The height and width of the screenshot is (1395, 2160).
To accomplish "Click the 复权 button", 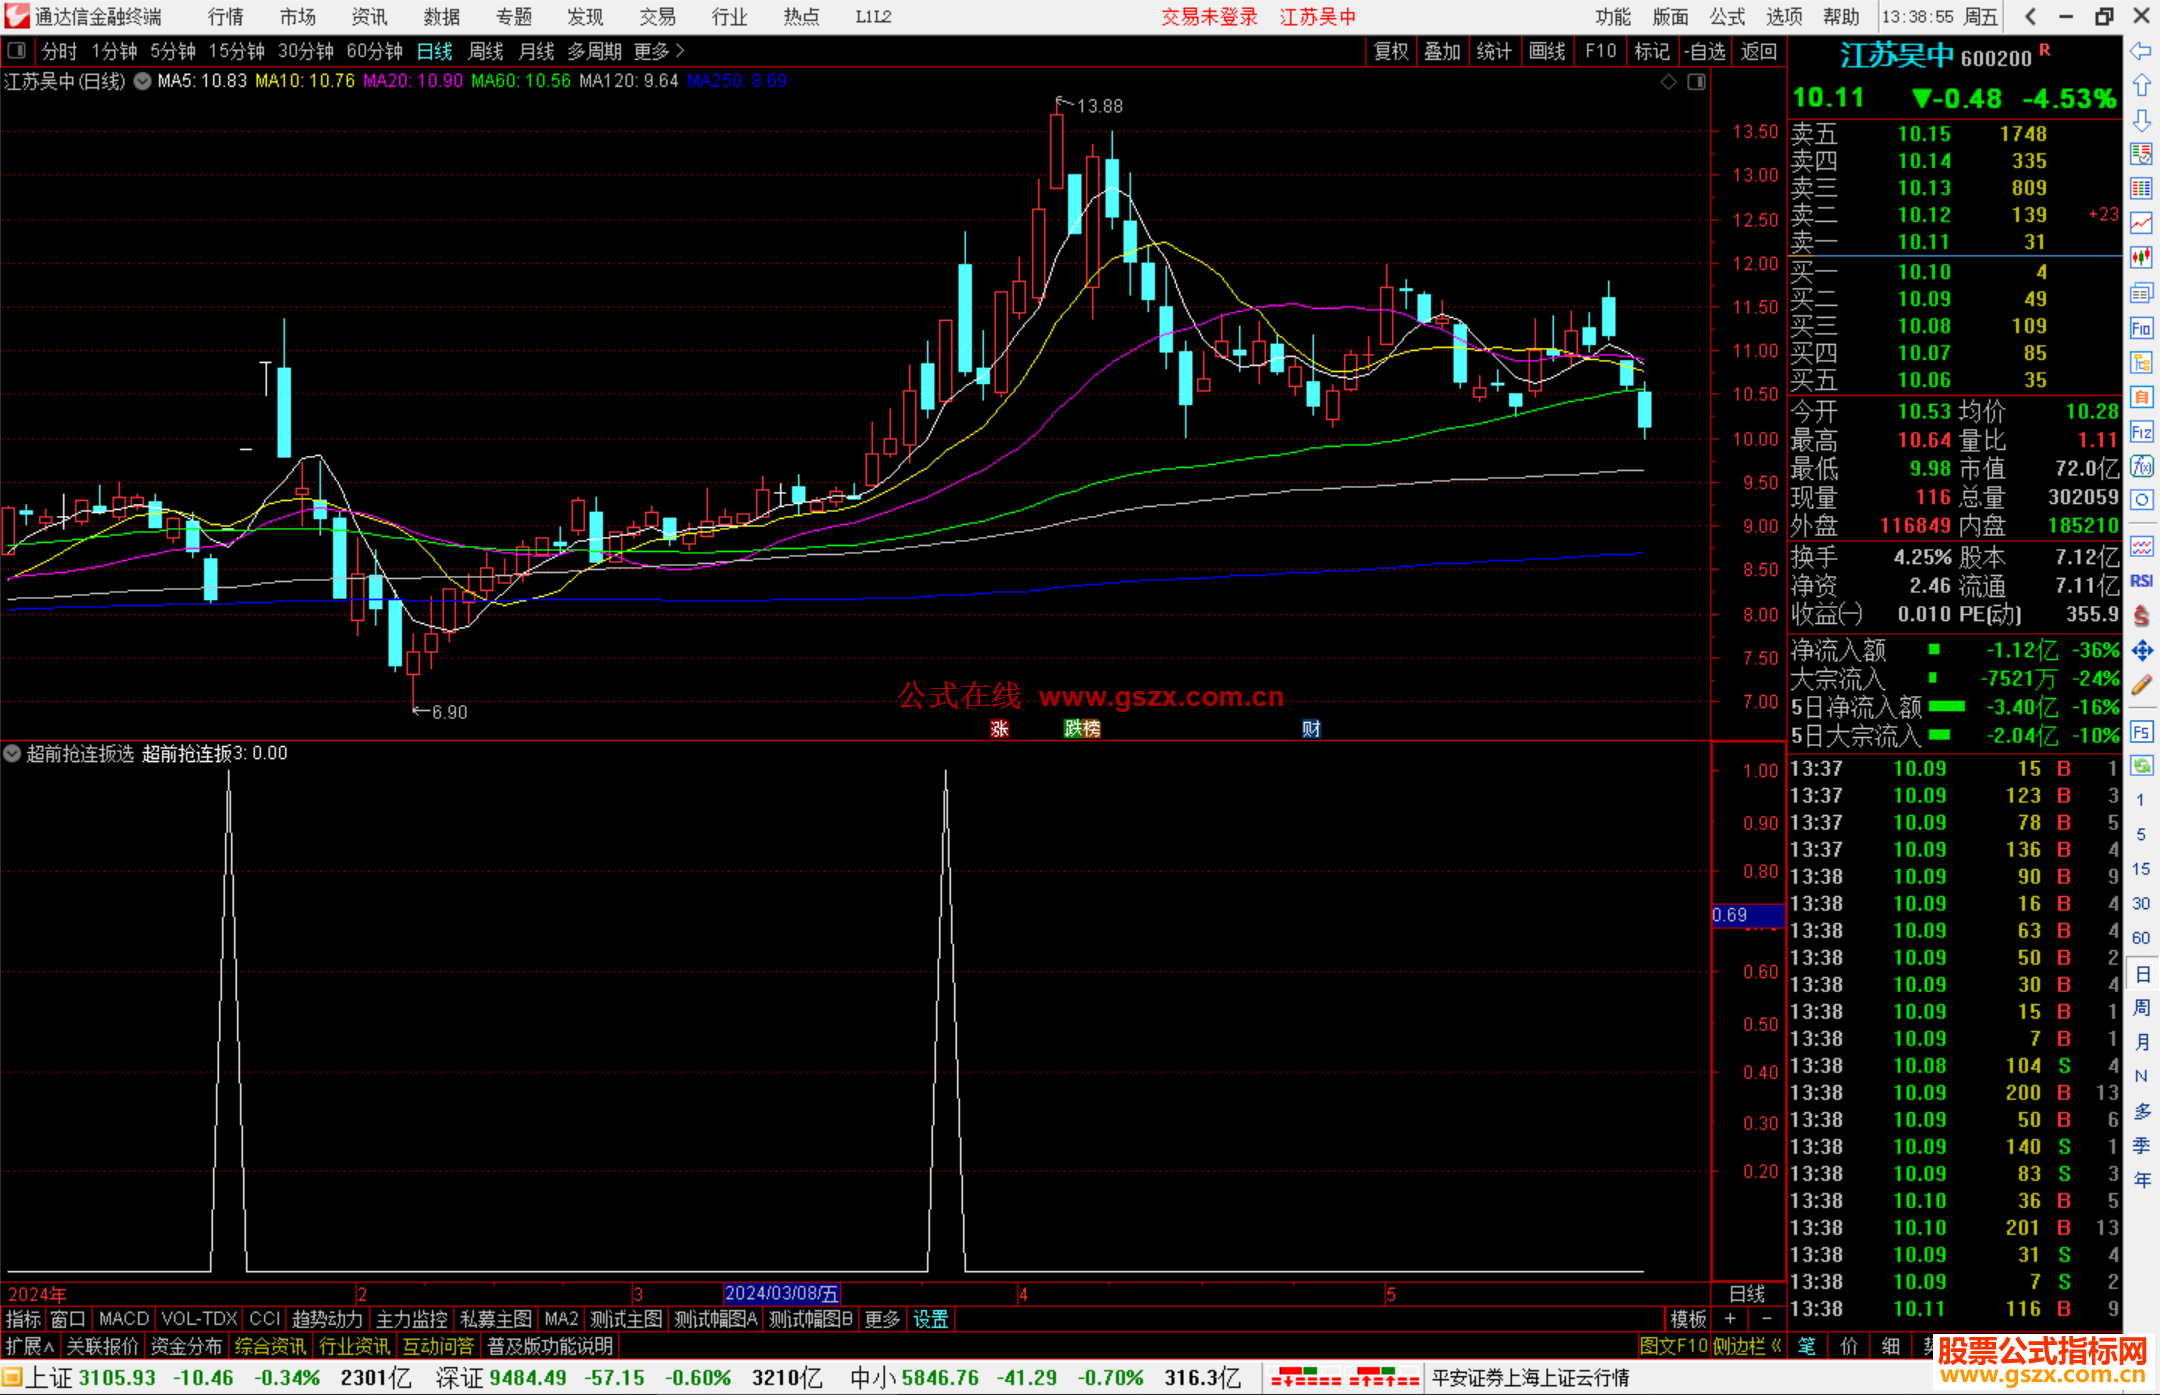I will click(1390, 51).
